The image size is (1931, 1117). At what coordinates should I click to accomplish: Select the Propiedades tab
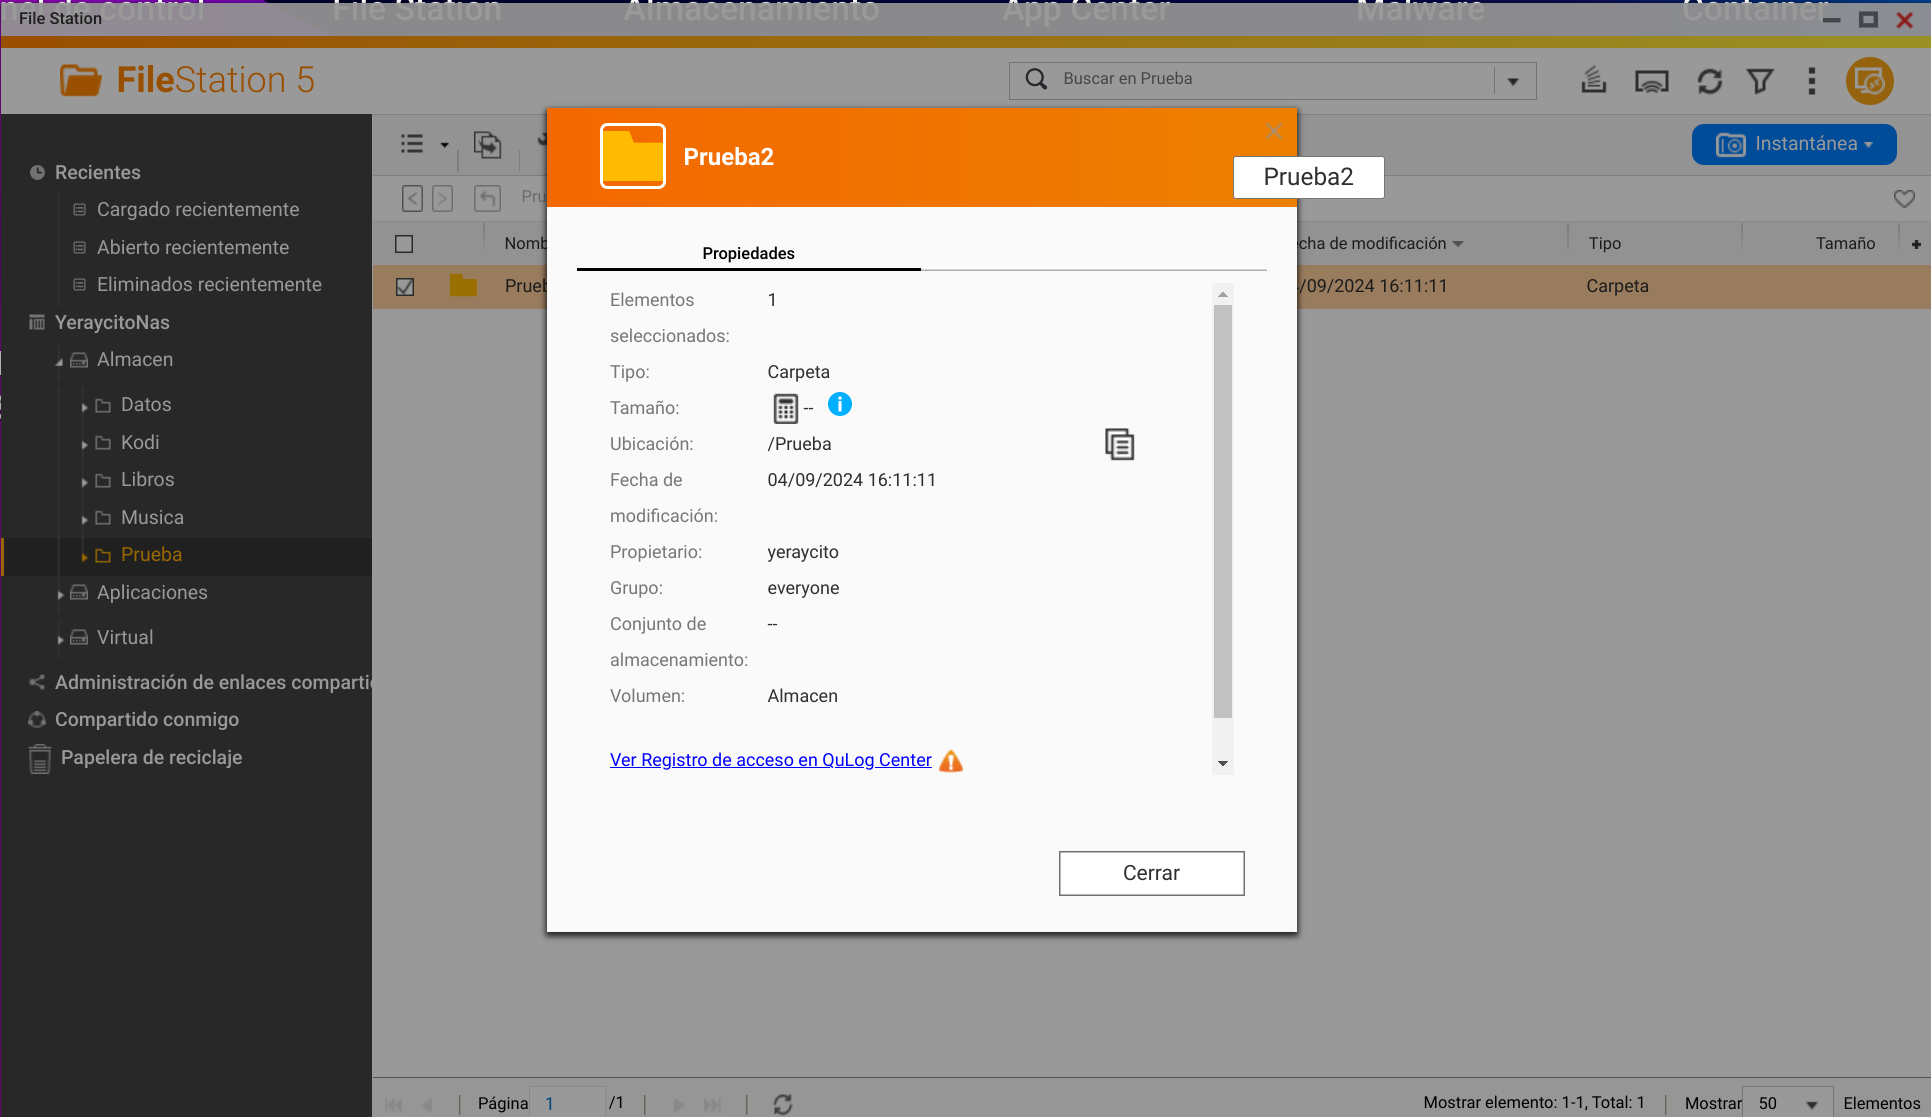tap(748, 253)
